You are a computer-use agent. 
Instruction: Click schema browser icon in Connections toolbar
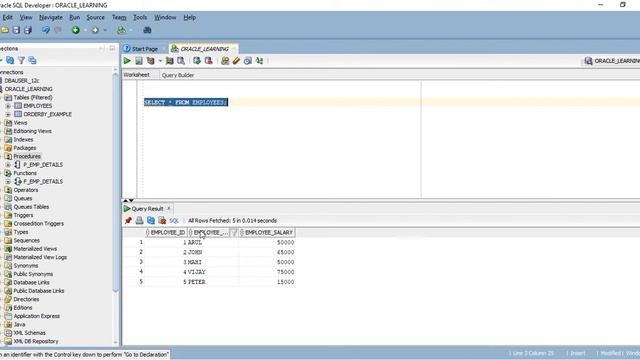pos(32,60)
